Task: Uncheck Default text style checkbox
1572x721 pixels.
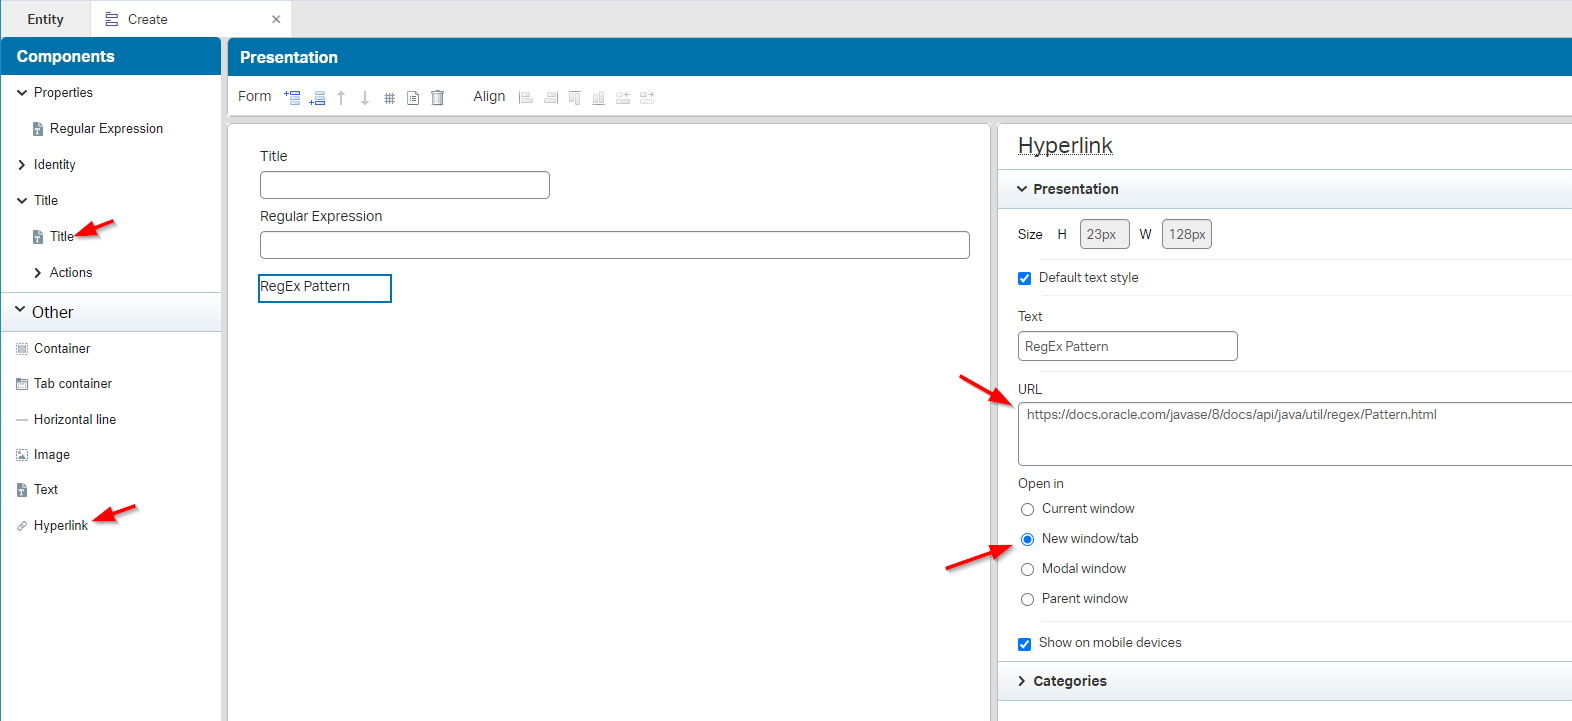Action: [1024, 279]
